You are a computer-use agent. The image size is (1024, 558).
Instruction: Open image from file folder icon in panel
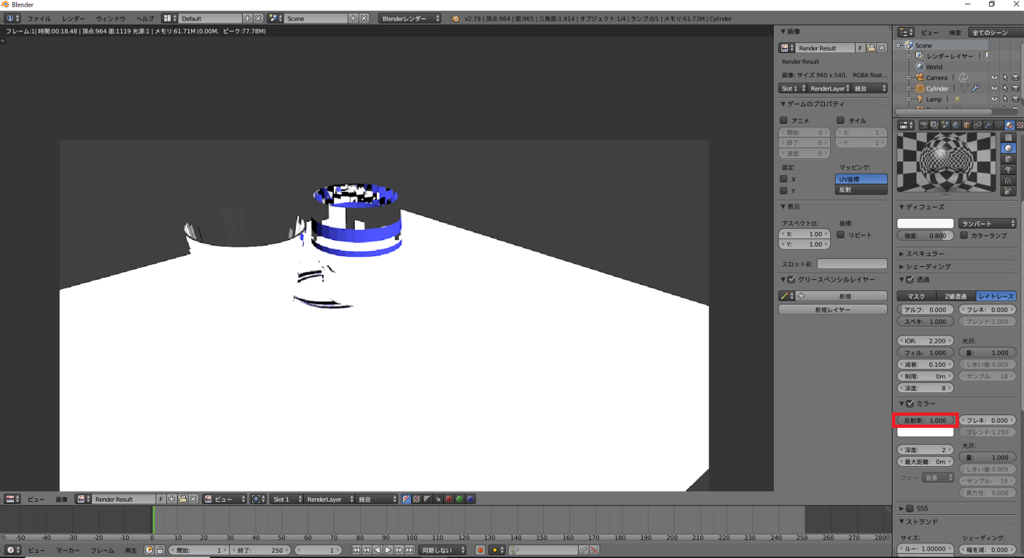[x=871, y=48]
